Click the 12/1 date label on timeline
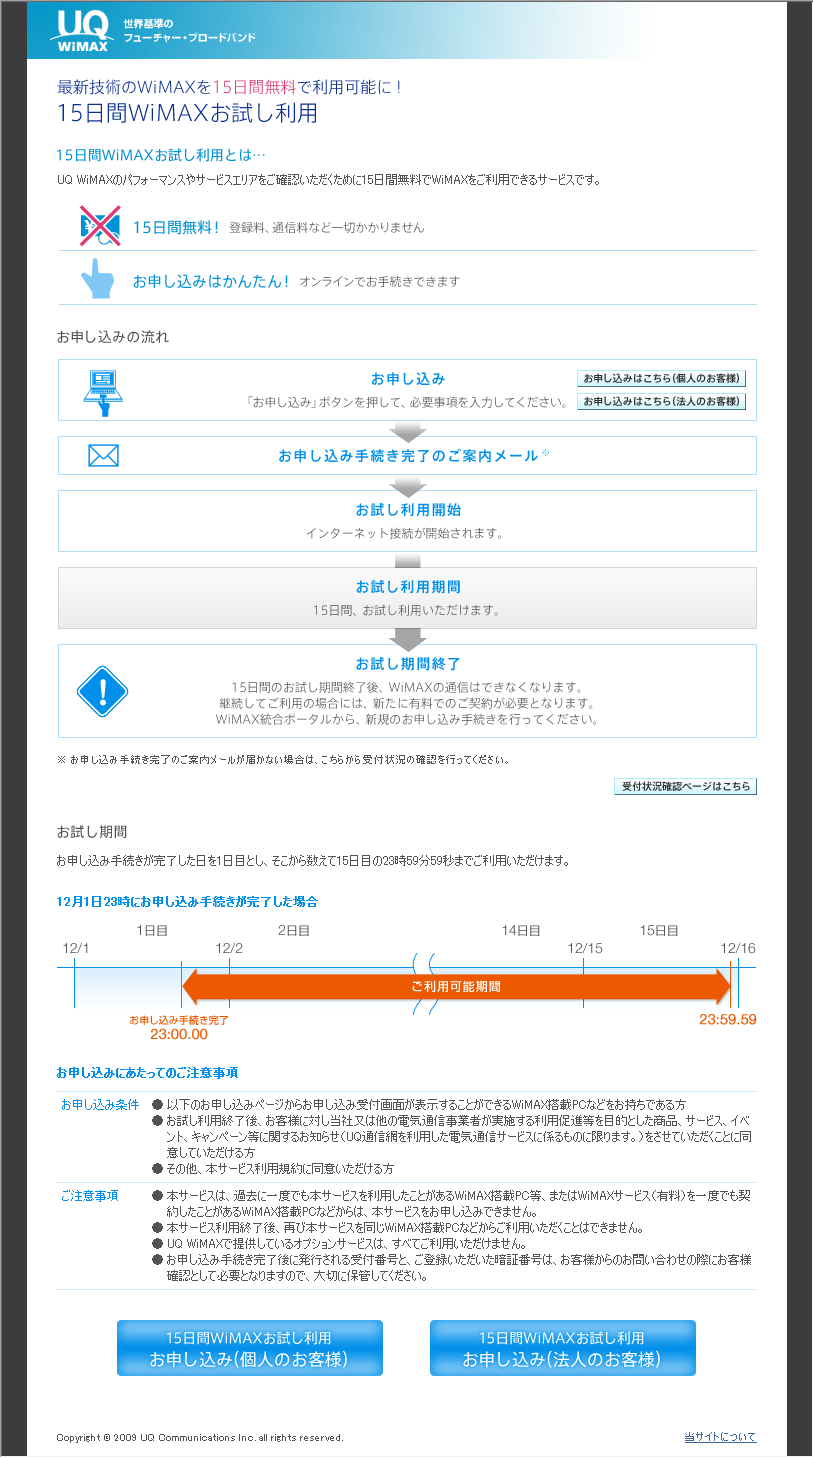This screenshot has height=1458, width=813. point(76,948)
